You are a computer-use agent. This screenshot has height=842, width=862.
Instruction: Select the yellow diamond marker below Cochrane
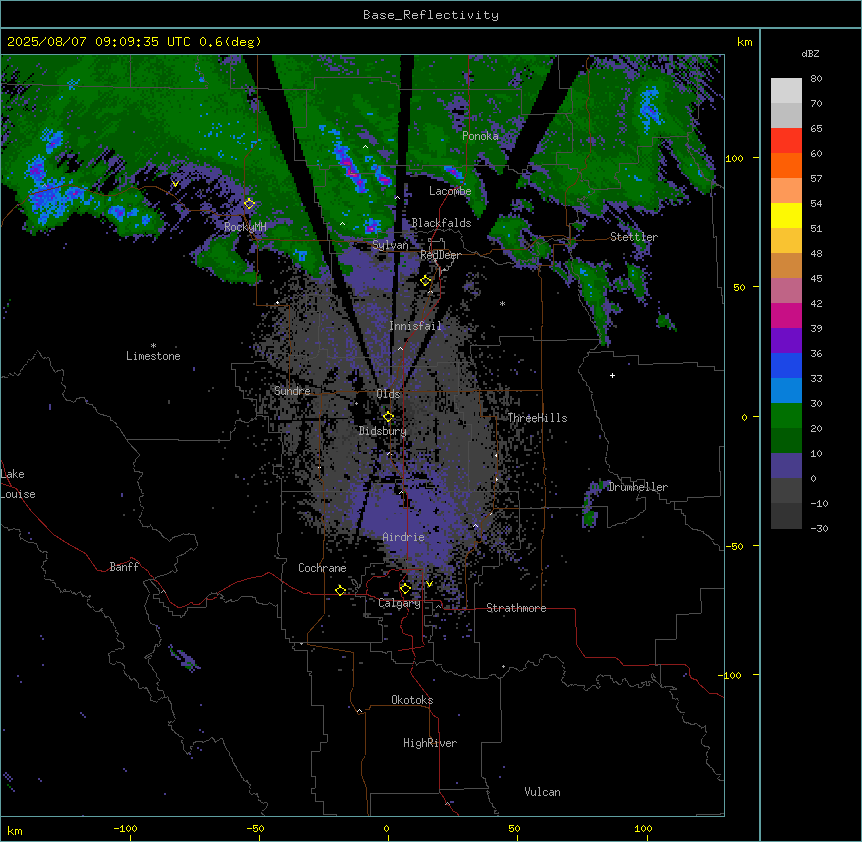point(340,590)
